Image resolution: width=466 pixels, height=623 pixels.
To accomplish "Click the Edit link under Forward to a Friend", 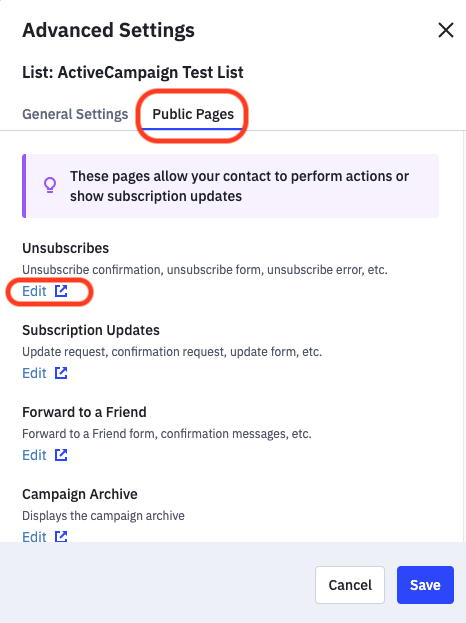I will tap(34, 455).
